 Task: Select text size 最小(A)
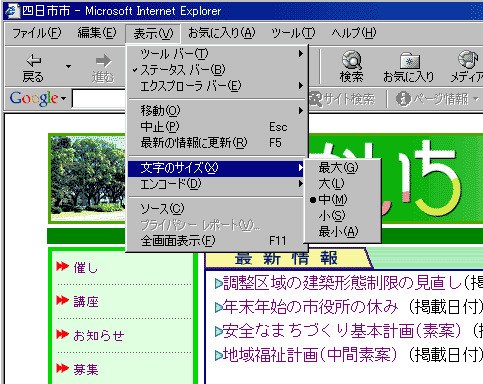point(342,231)
